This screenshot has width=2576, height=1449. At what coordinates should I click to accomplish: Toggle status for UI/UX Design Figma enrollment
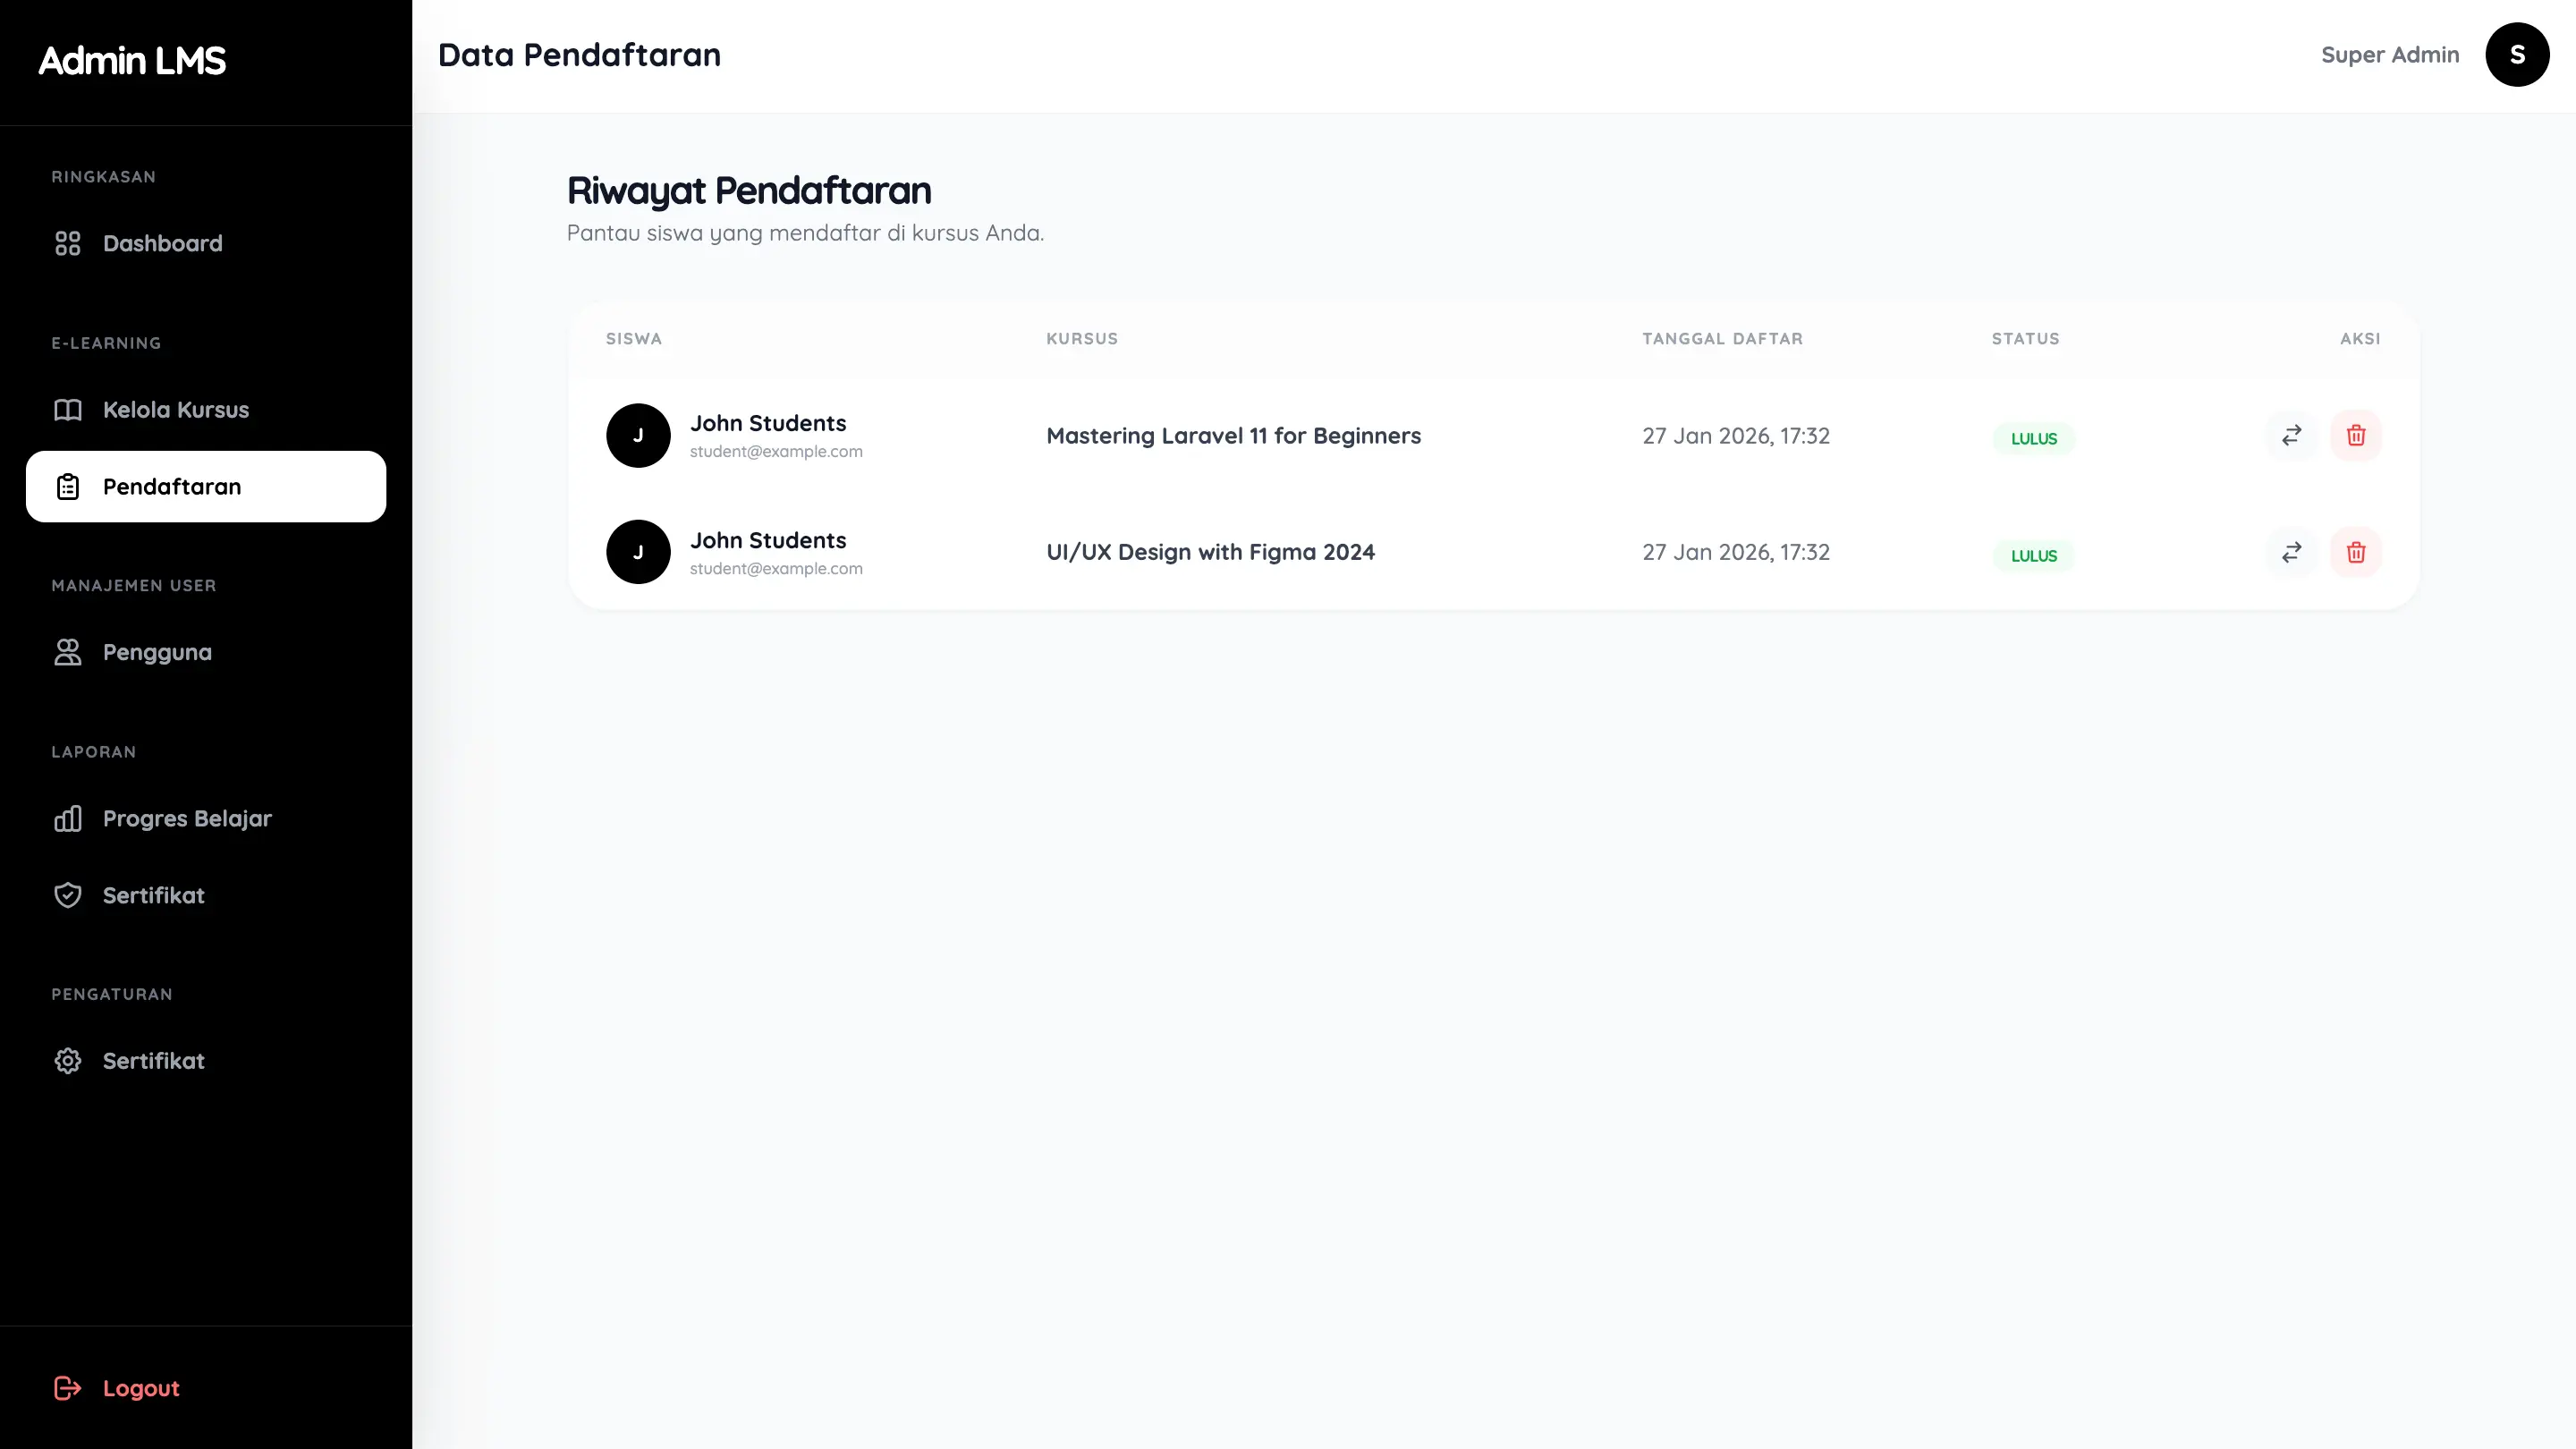(x=2291, y=552)
